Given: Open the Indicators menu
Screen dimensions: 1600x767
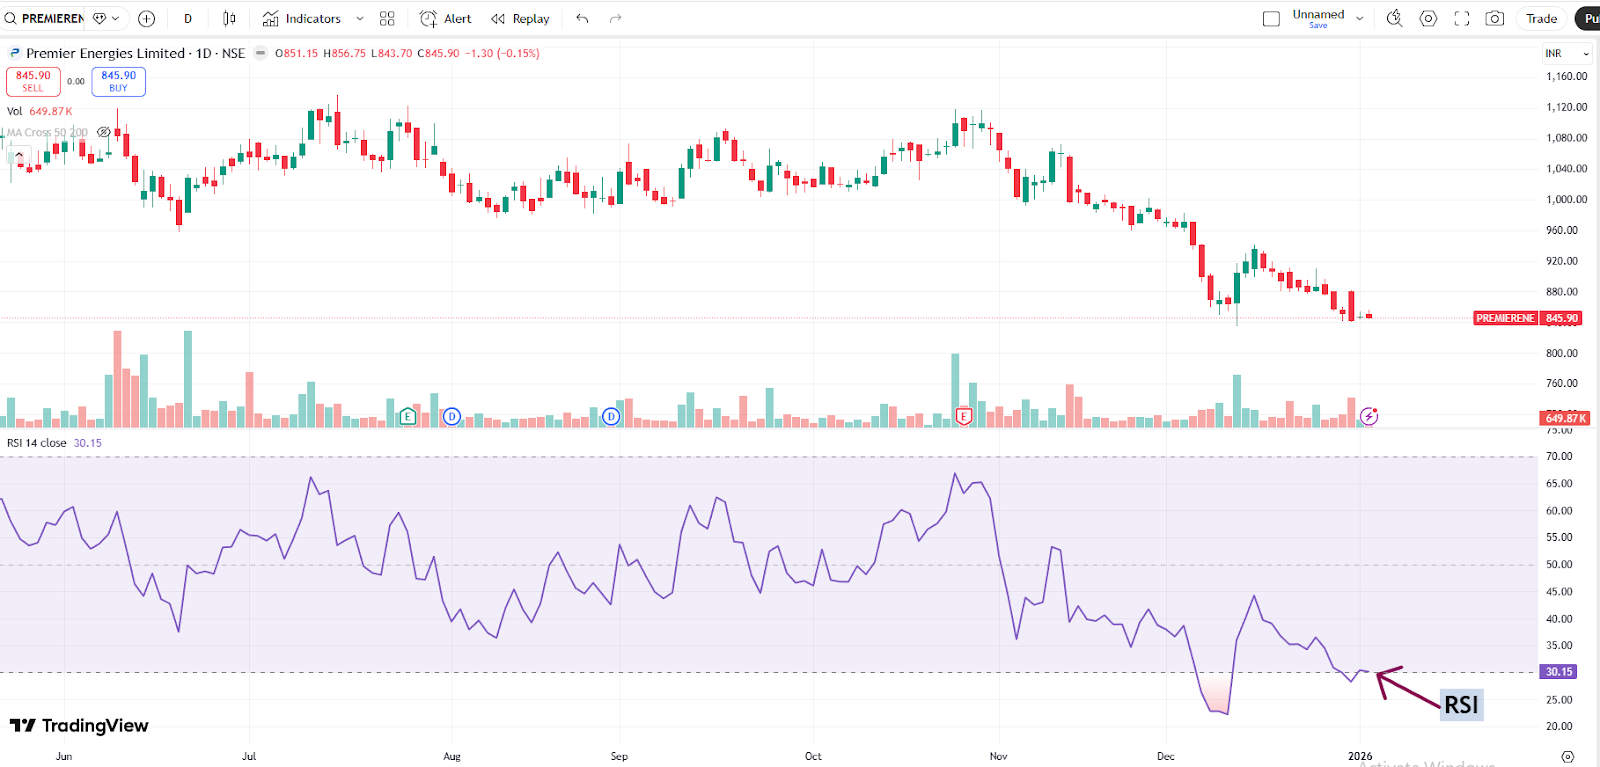Looking at the screenshot, I should [x=302, y=18].
